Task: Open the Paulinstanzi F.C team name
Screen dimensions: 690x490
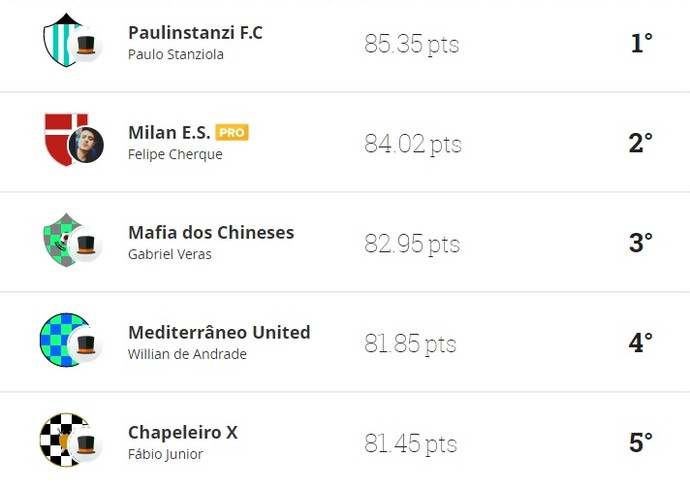Action: point(195,33)
